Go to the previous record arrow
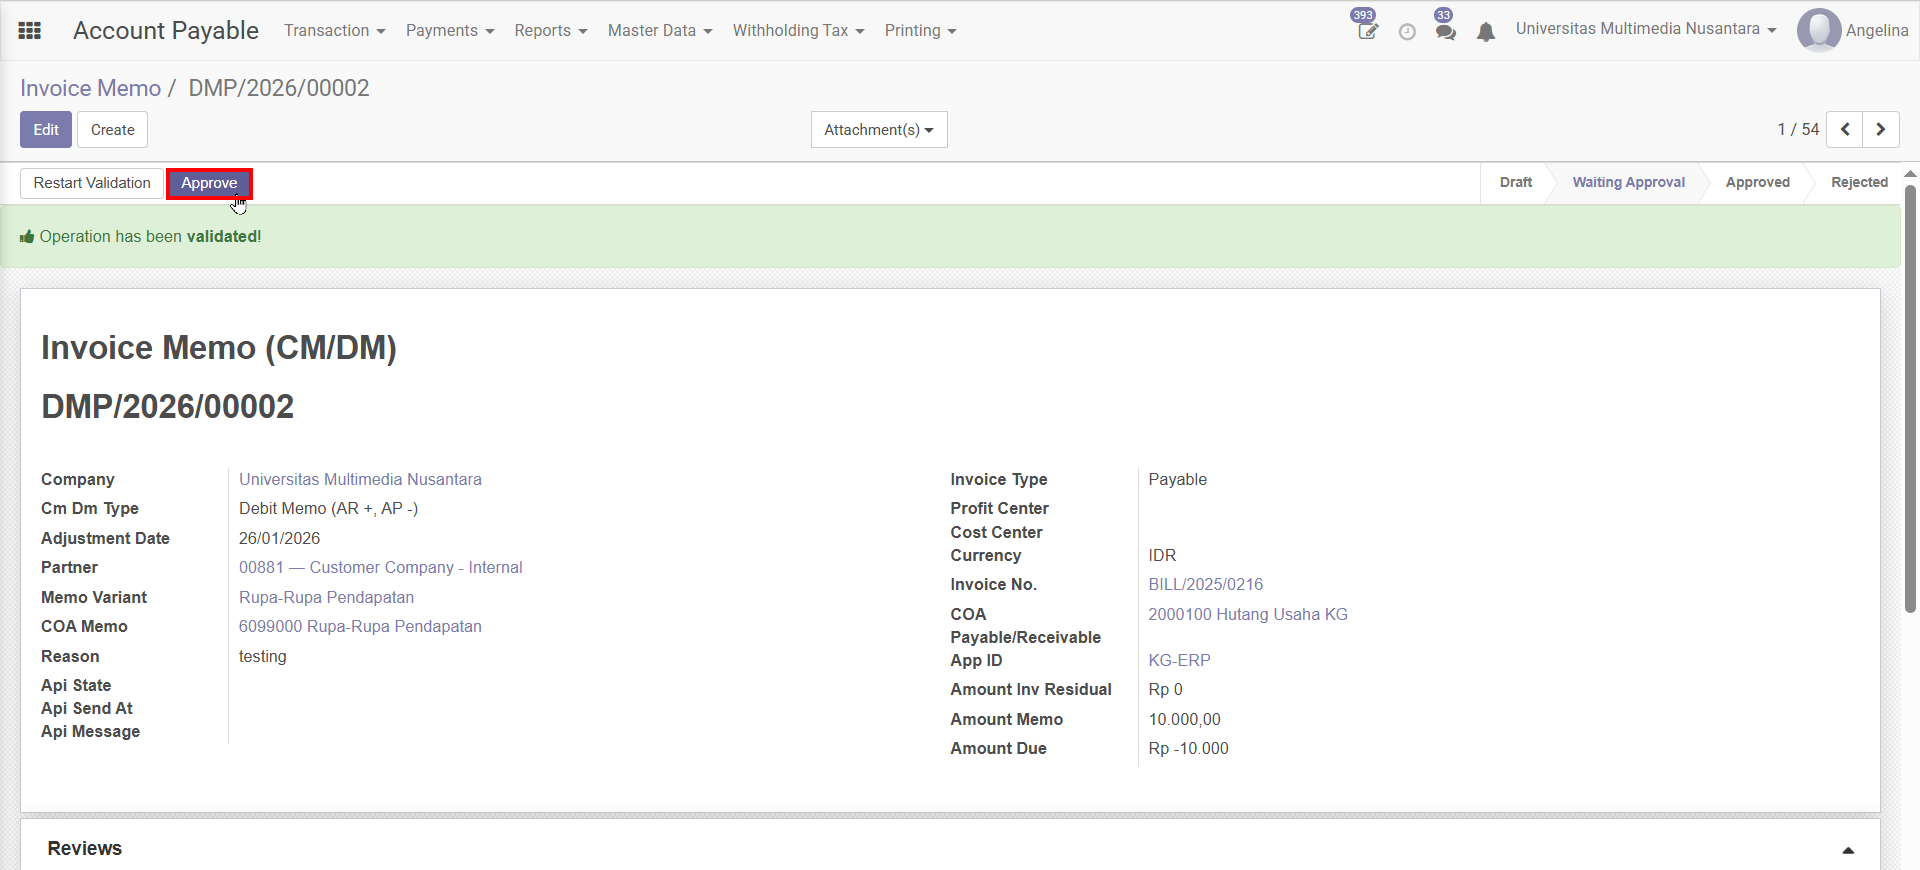This screenshot has width=1920, height=870. pos(1845,129)
